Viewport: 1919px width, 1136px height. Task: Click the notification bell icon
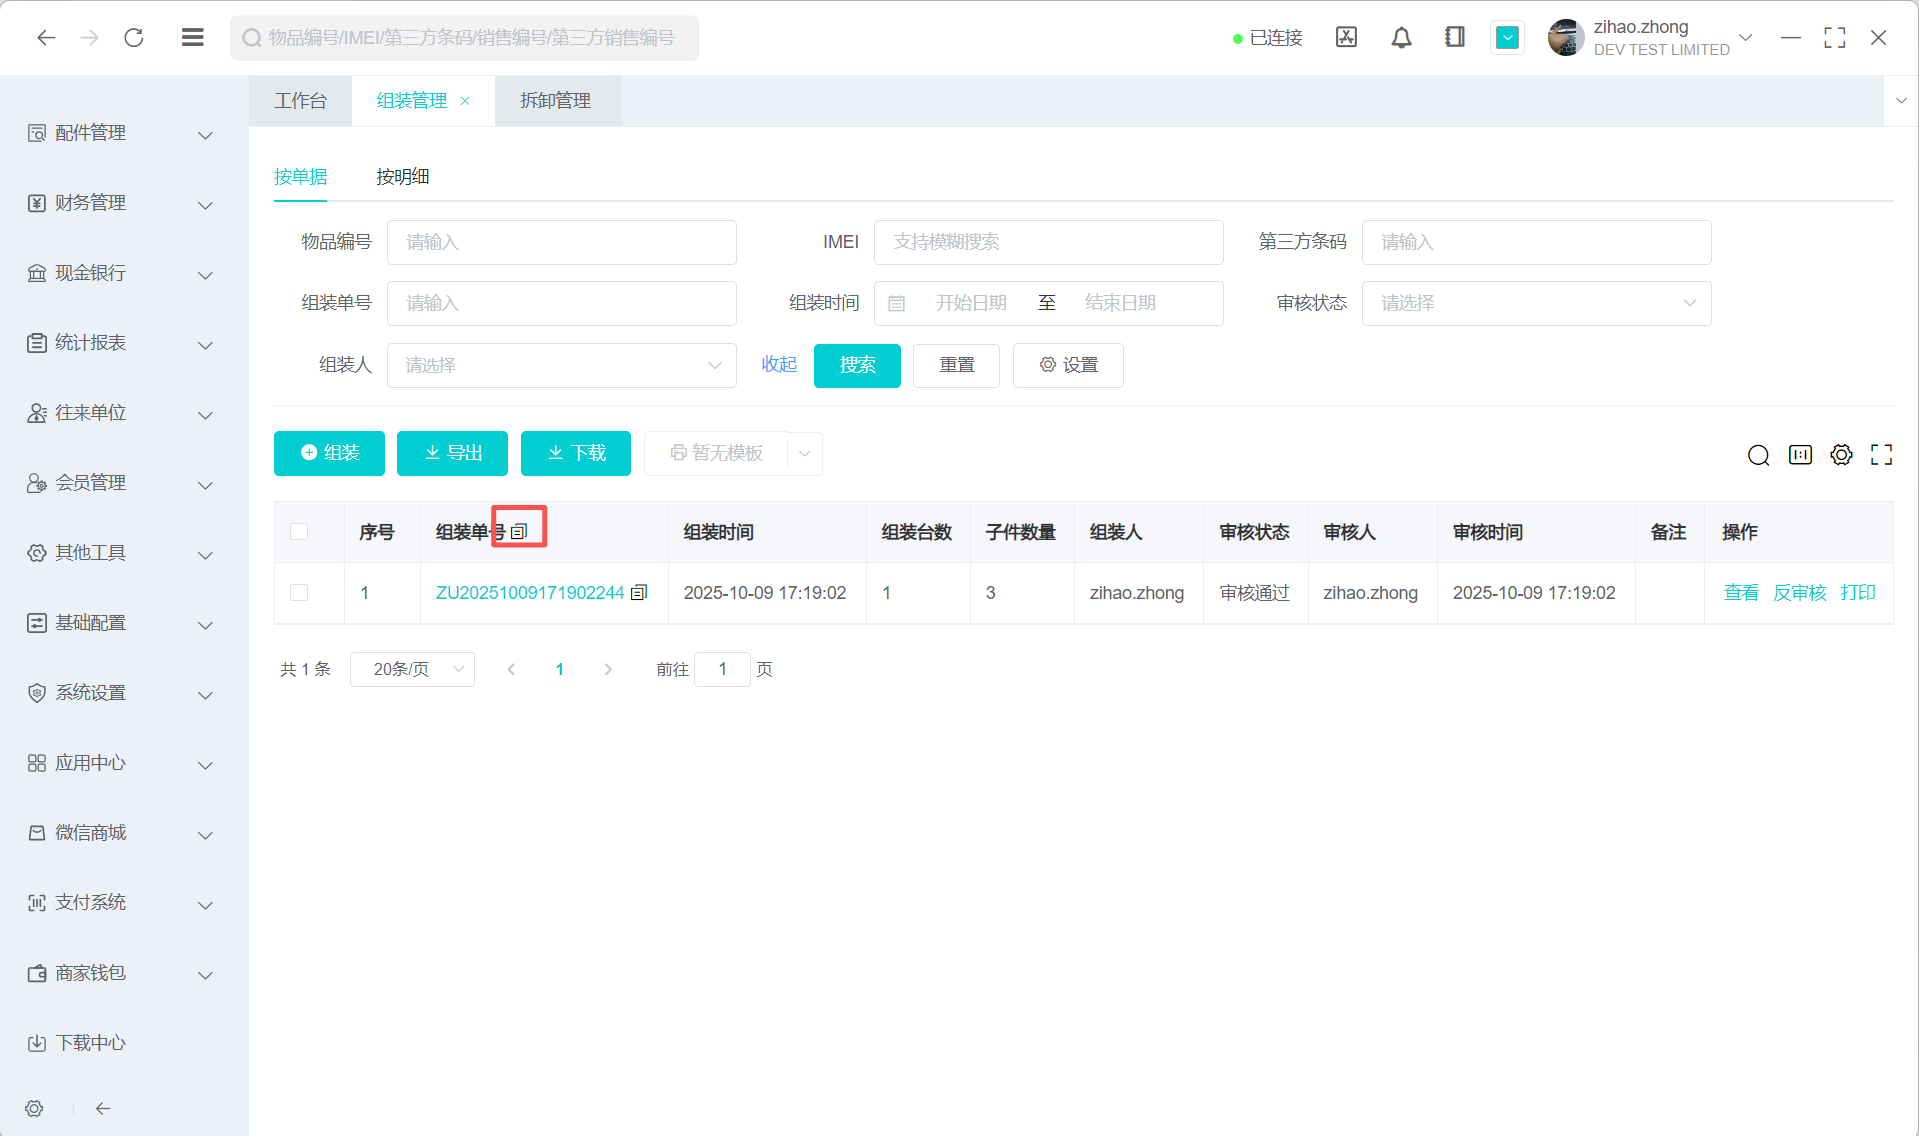click(1401, 38)
